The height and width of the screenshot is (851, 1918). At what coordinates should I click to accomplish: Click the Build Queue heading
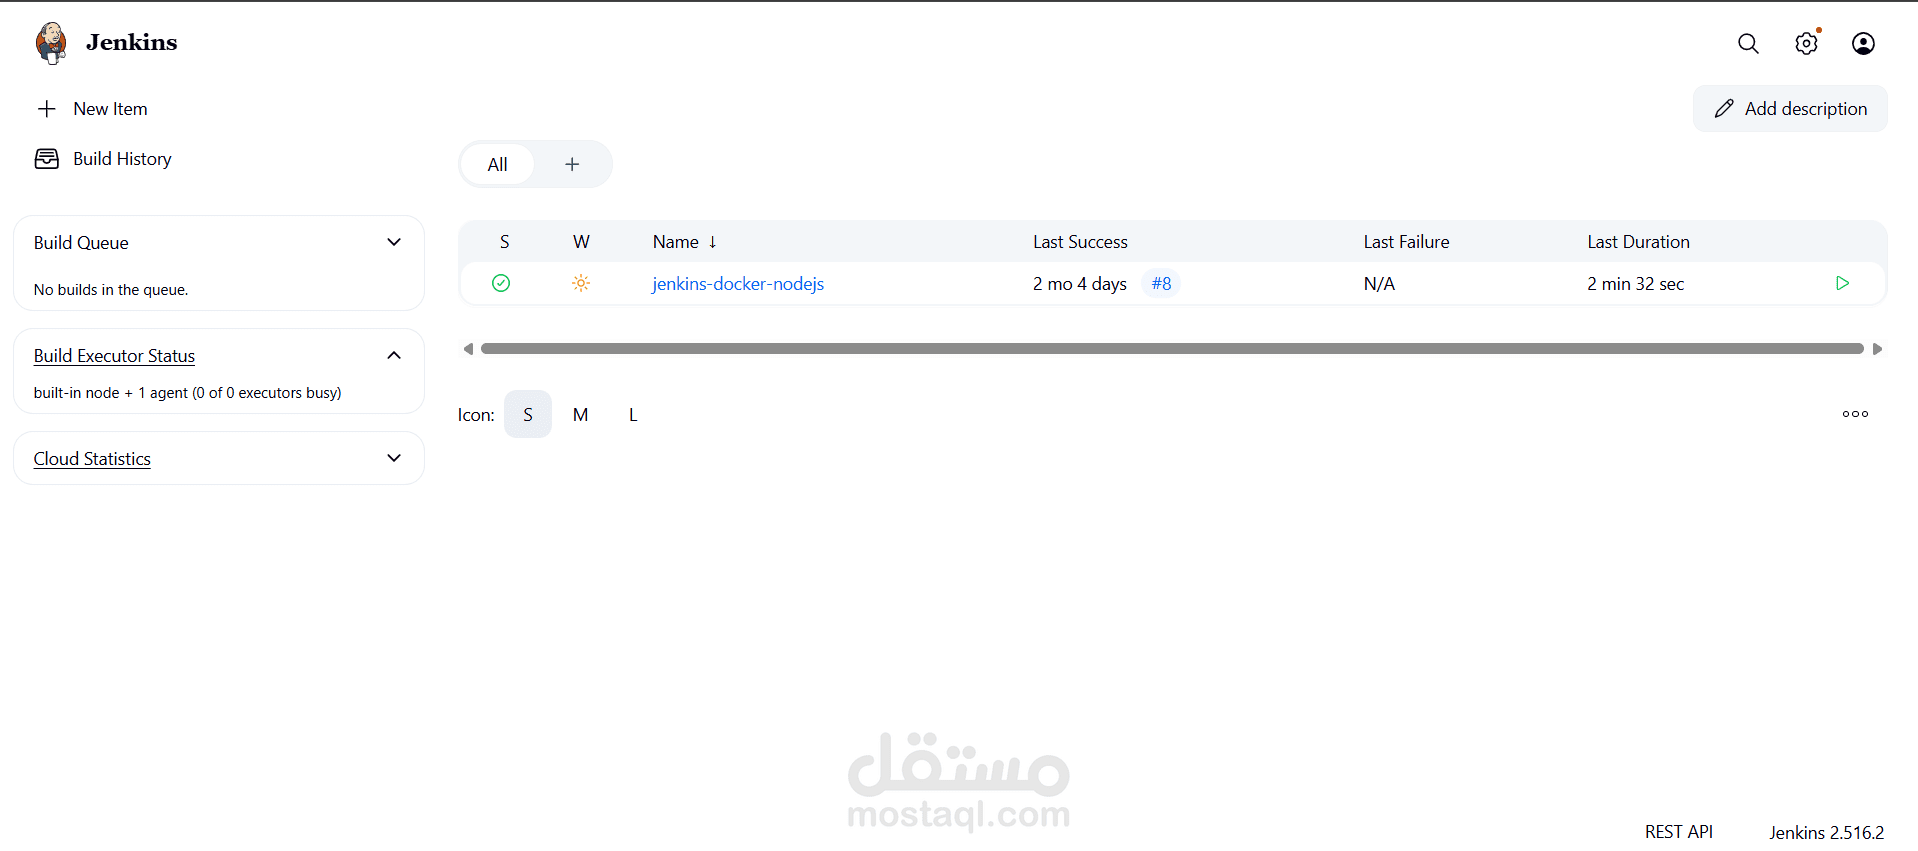81,243
